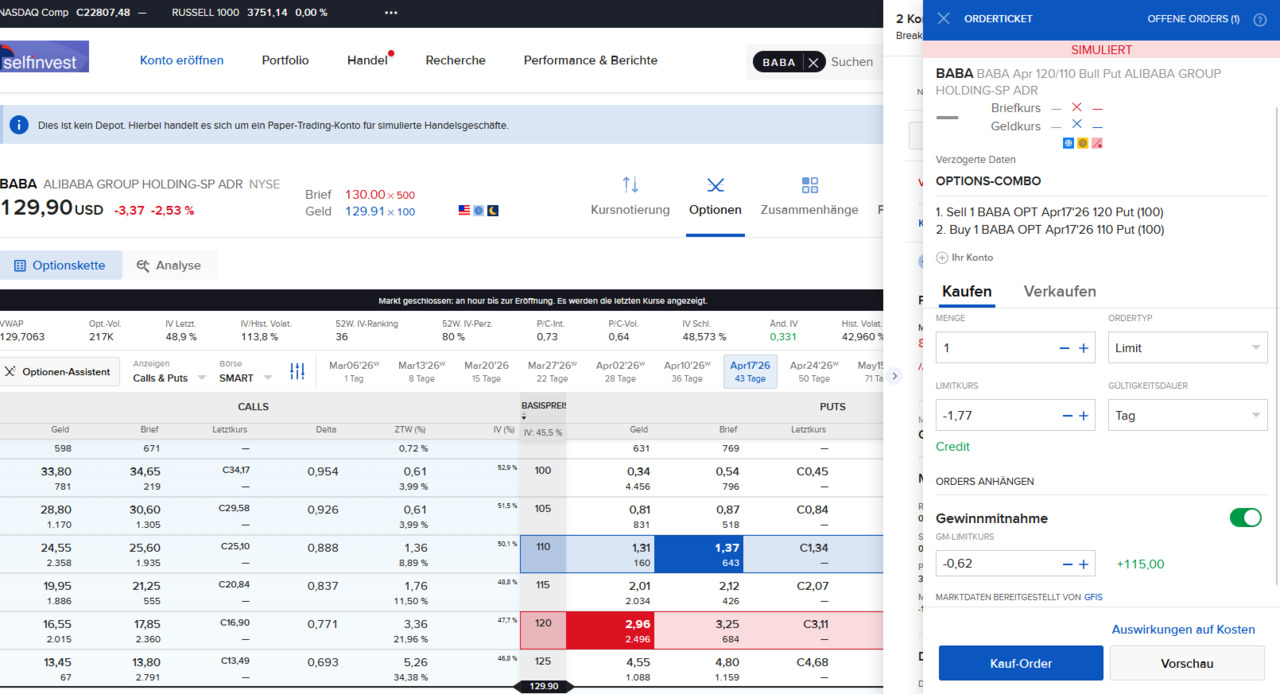Click the three-dots ticker bar menu

[391, 13]
